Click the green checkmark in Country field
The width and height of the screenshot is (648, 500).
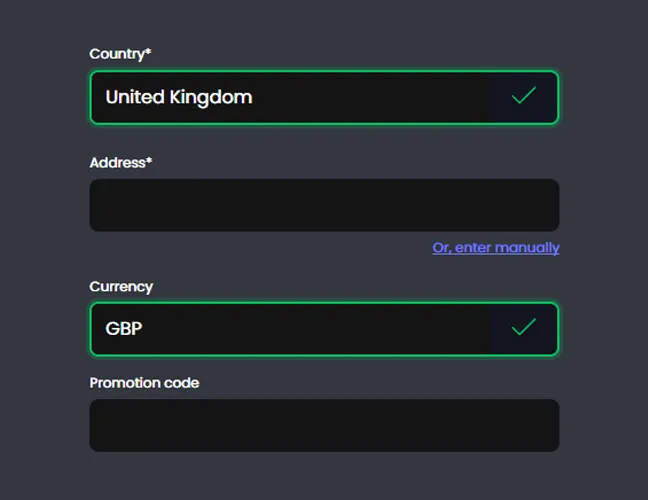tap(523, 97)
